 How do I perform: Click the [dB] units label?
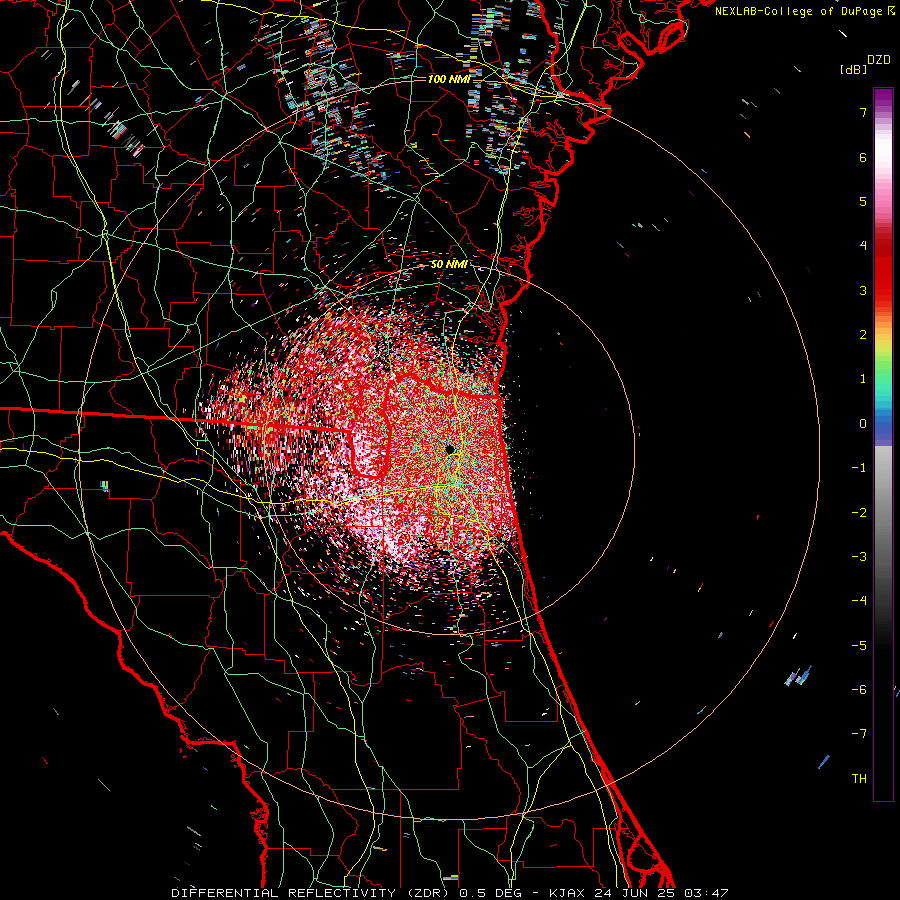coord(853,69)
